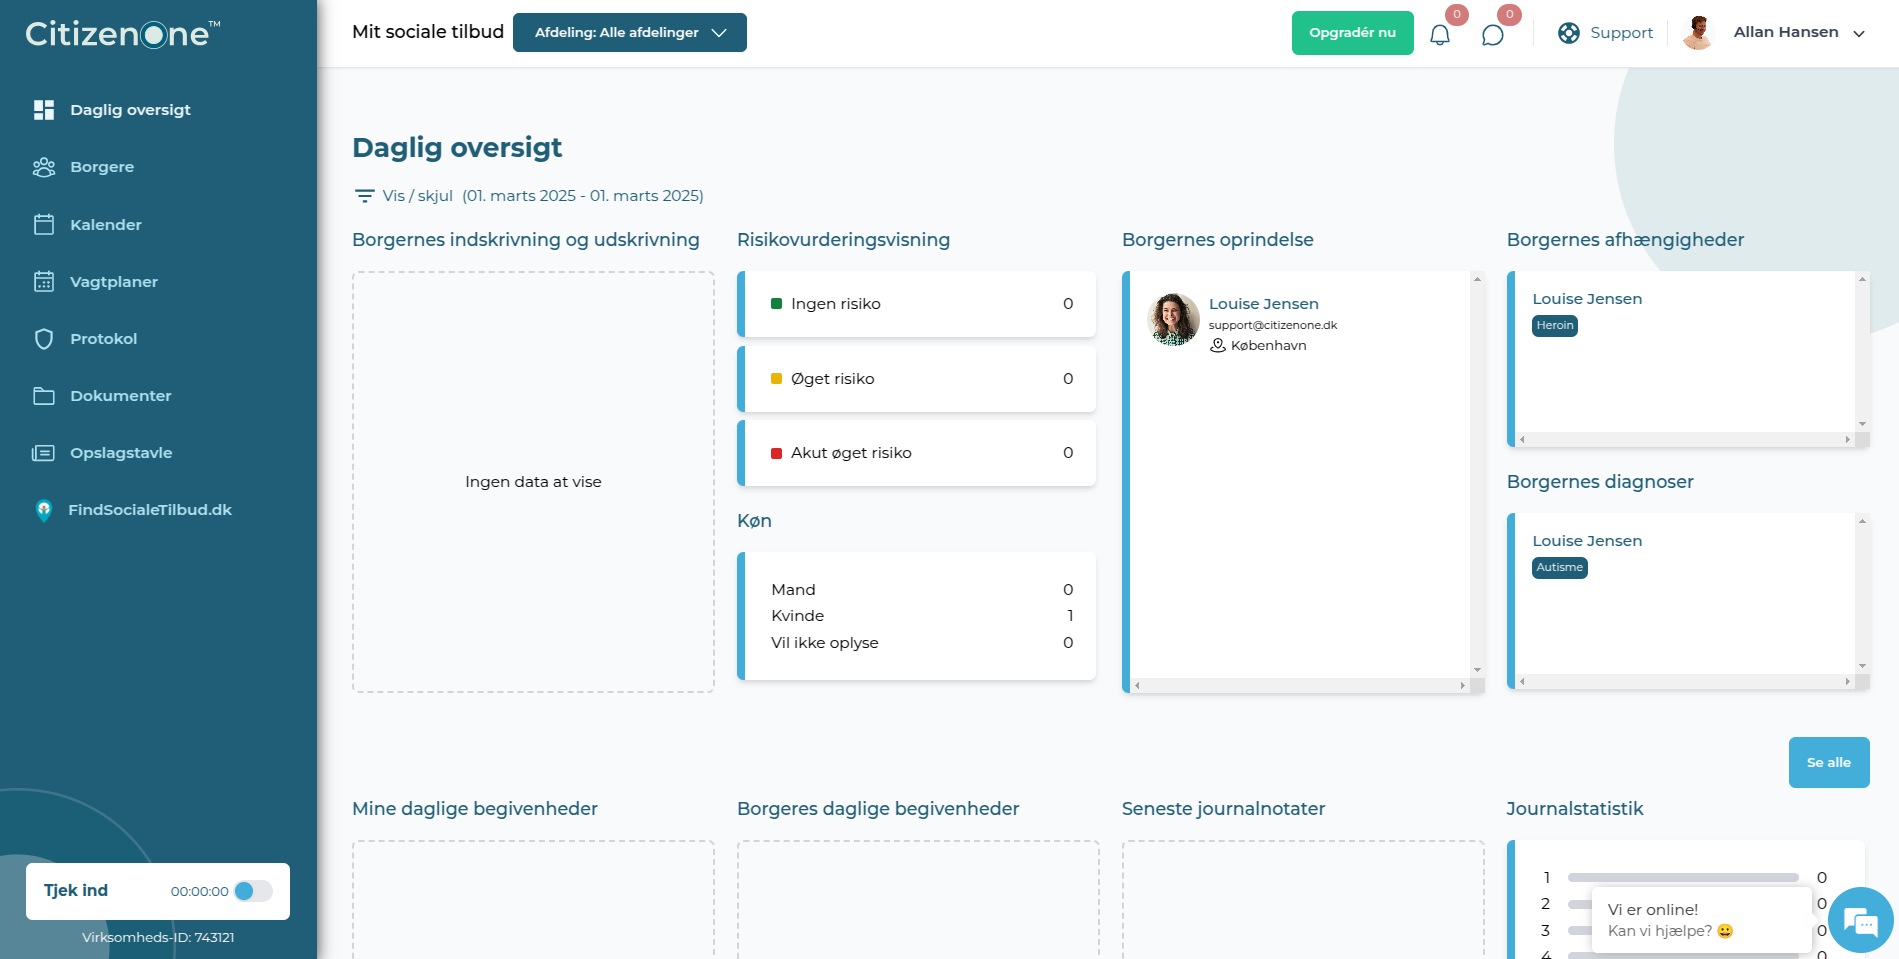This screenshot has height=959, width=1899.
Task: Open Kalender from the sidebar
Action: 106,225
